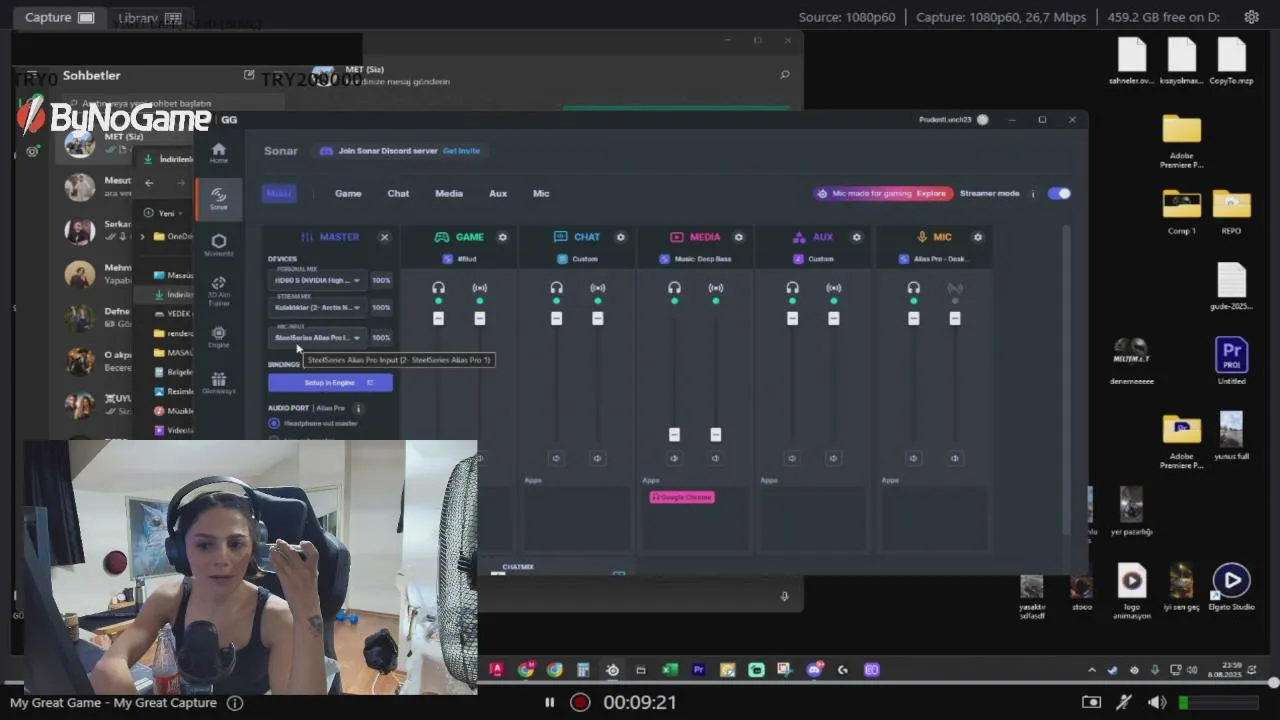Toggle MIC stream output

pos(955,288)
